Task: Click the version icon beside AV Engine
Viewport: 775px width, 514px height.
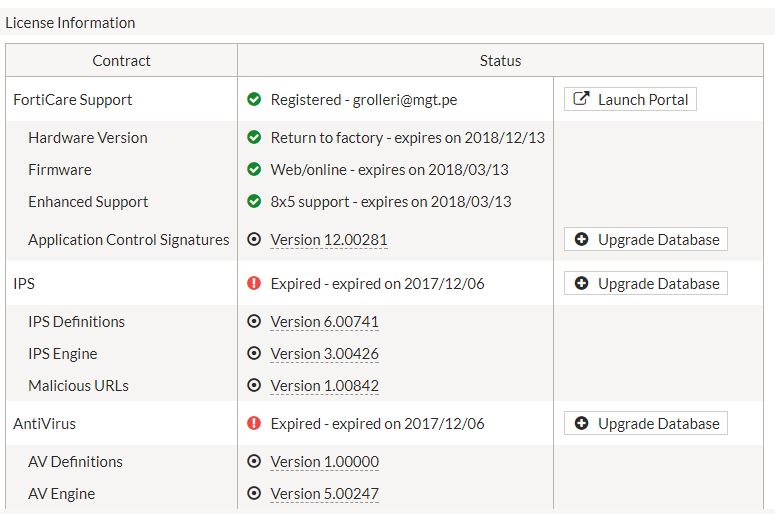Action: [x=254, y=494]
